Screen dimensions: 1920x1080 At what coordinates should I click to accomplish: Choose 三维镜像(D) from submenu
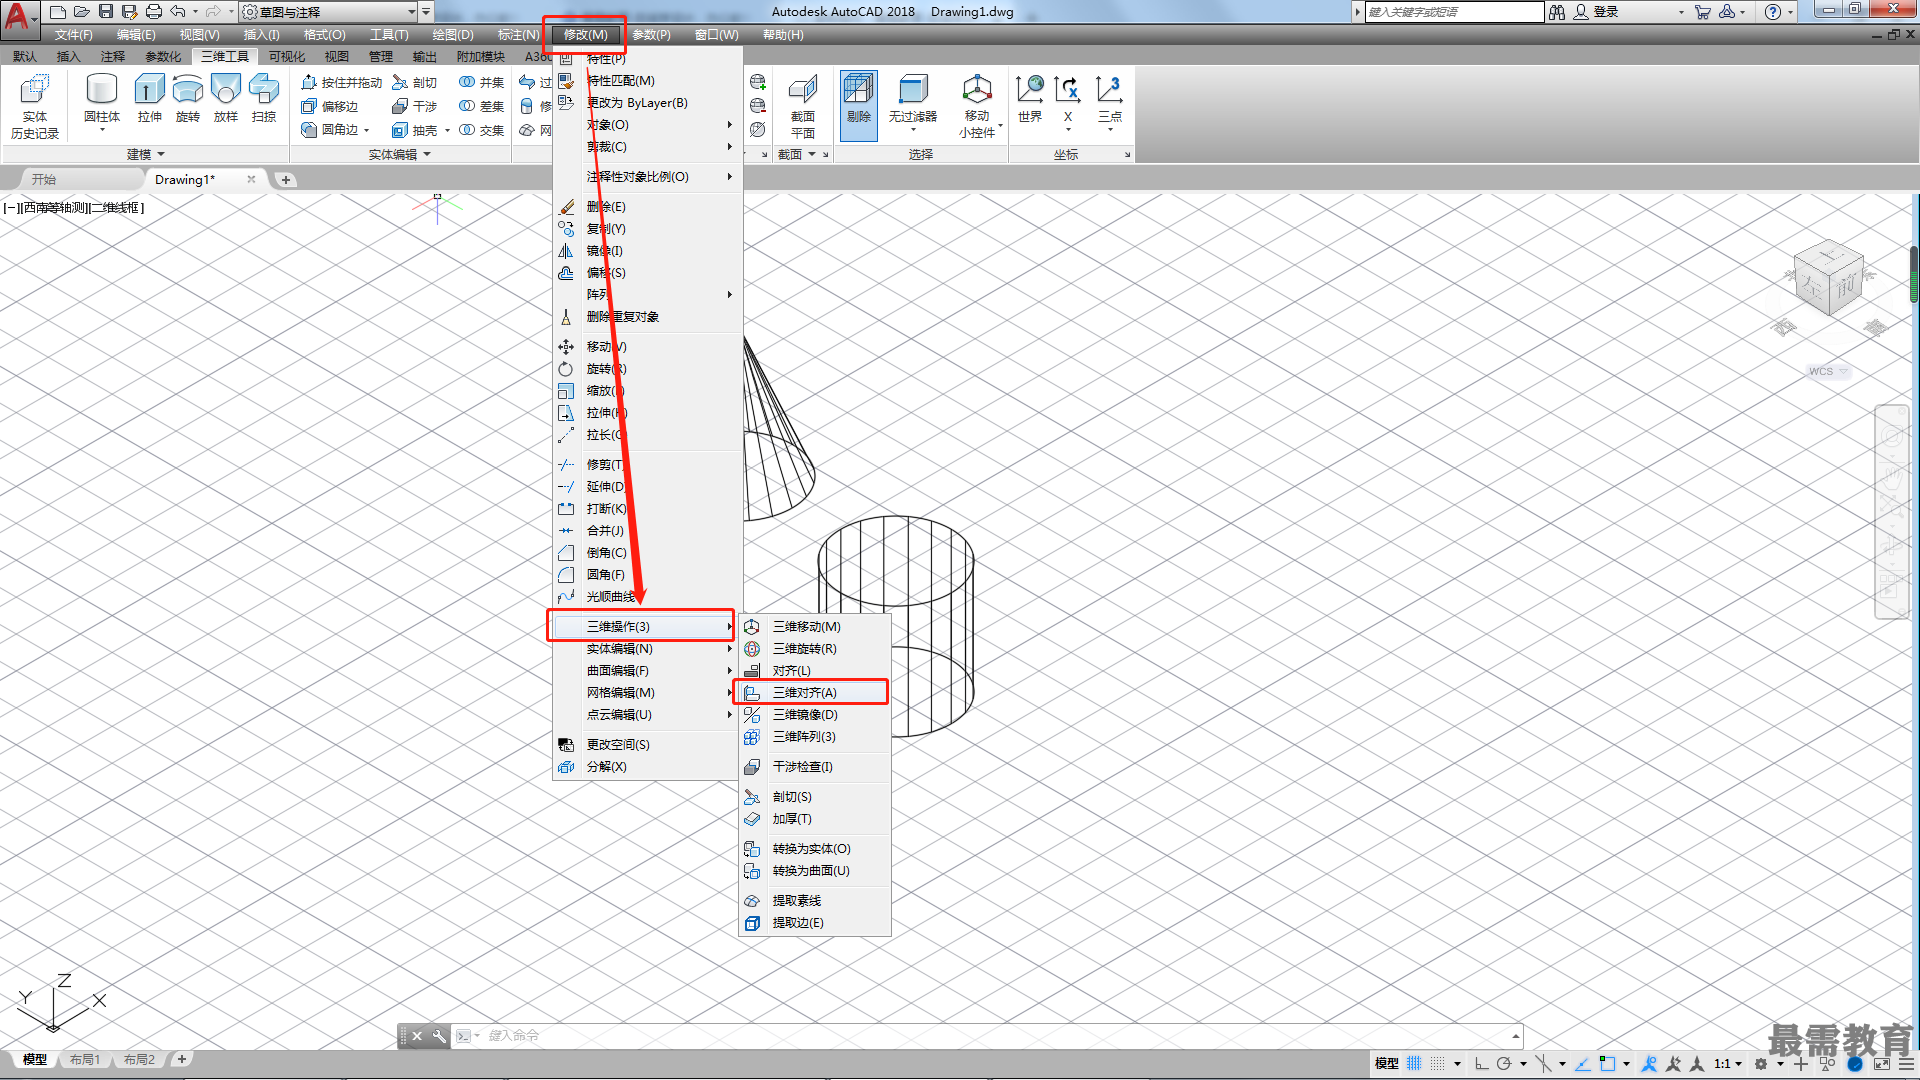pos(811,714)
